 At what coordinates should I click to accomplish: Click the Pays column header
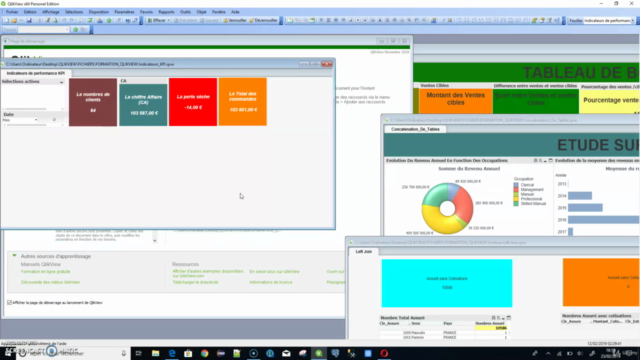[x=448, y=323]
